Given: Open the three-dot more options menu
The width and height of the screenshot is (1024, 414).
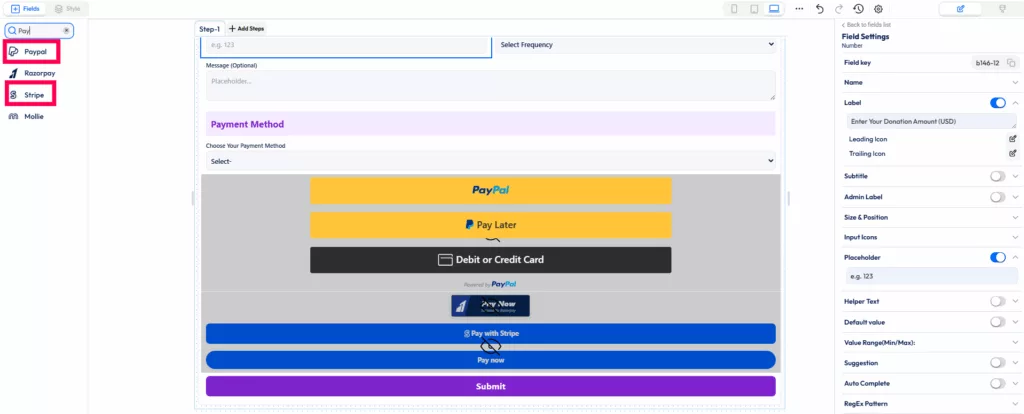Looking at the screenshot, I should pyautogui.click(x=799, y=9).
